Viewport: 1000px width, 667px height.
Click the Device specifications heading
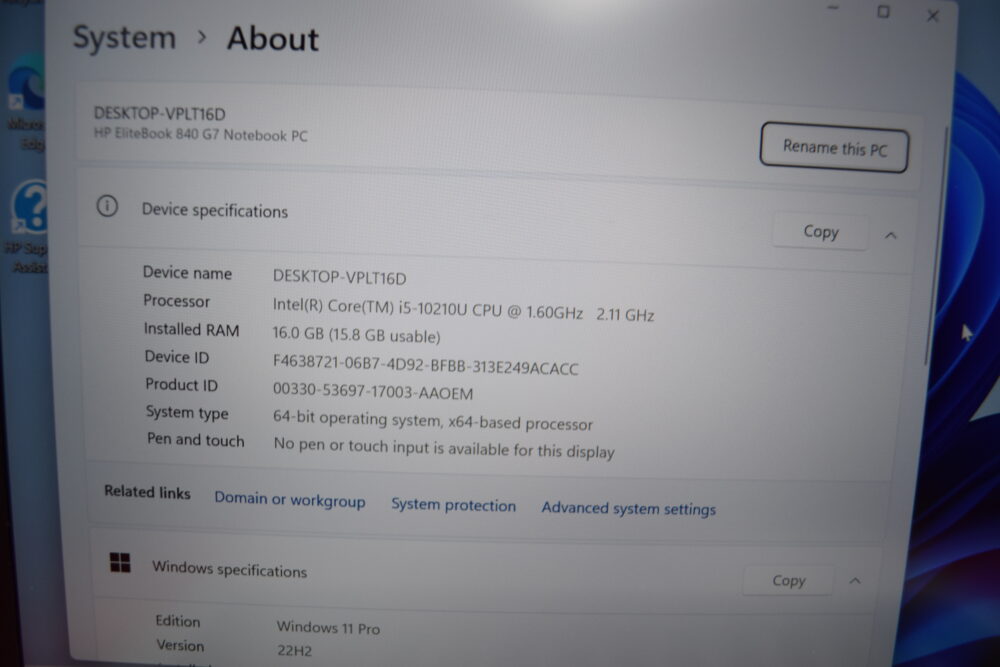pyautogui.click(x=214, y=210)
